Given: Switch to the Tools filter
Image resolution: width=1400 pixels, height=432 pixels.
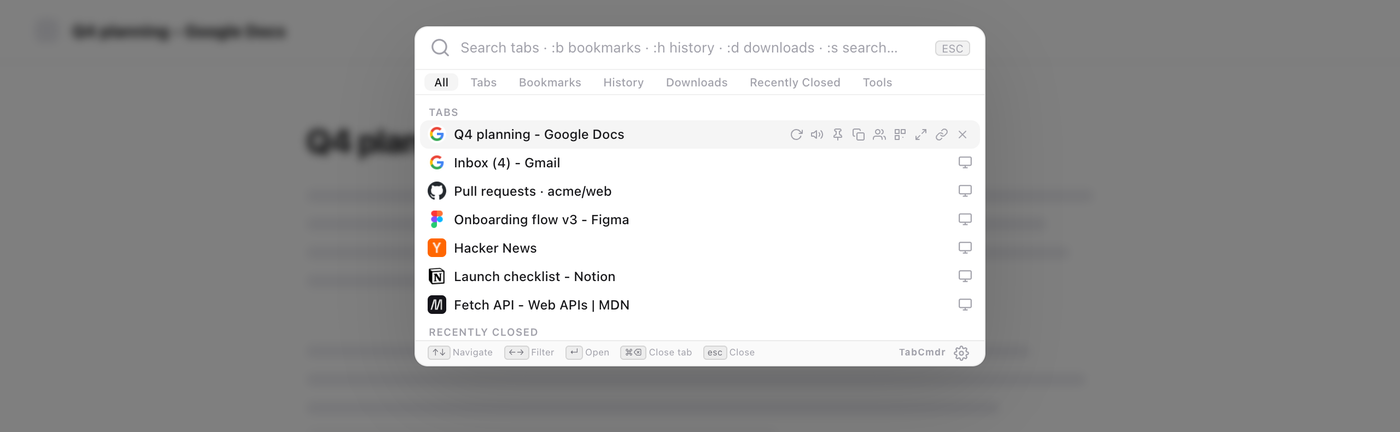Looking at the screenshot, I should [877, 82].
